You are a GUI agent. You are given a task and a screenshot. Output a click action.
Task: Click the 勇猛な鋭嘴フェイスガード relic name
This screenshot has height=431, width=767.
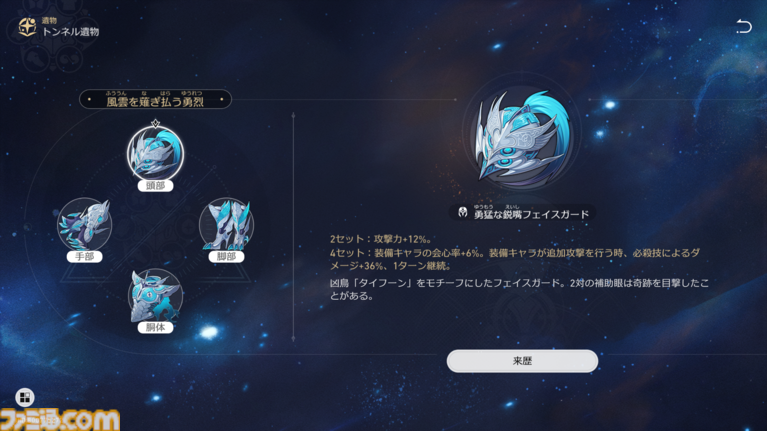point(531,214)
